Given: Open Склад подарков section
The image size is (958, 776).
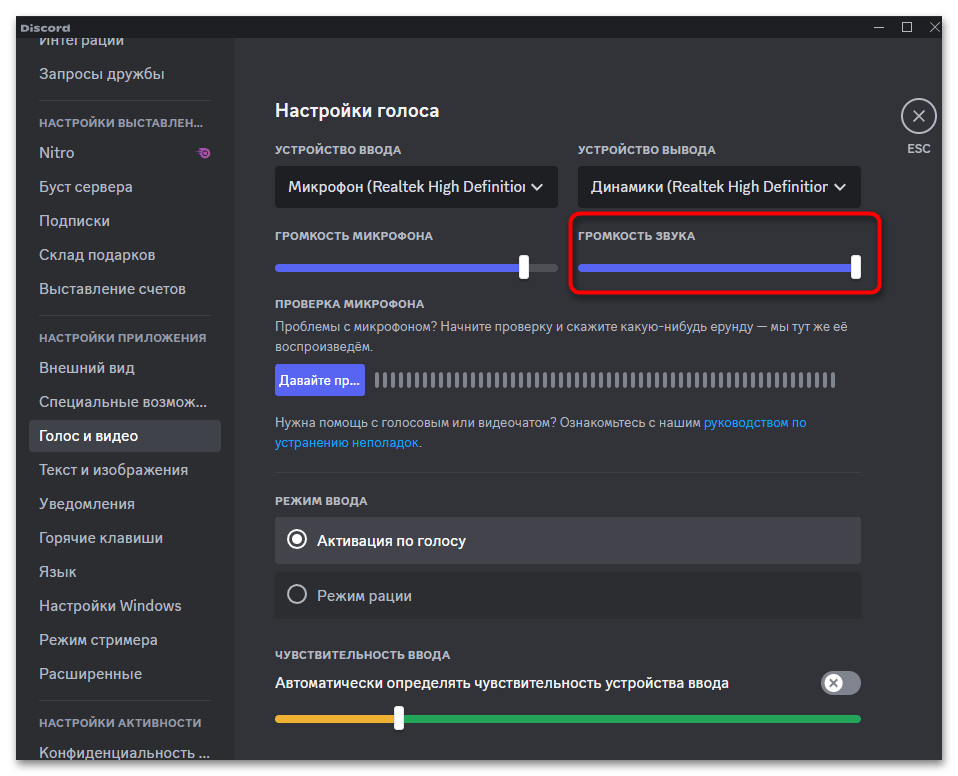Looking at the screenshot, I should (125, 255).
